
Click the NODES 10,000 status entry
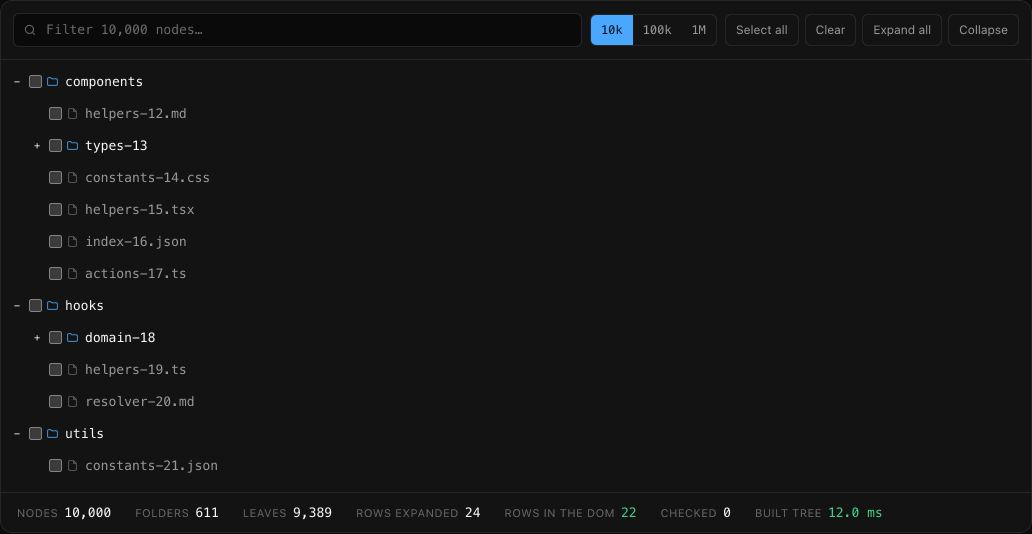click(64, 513)
